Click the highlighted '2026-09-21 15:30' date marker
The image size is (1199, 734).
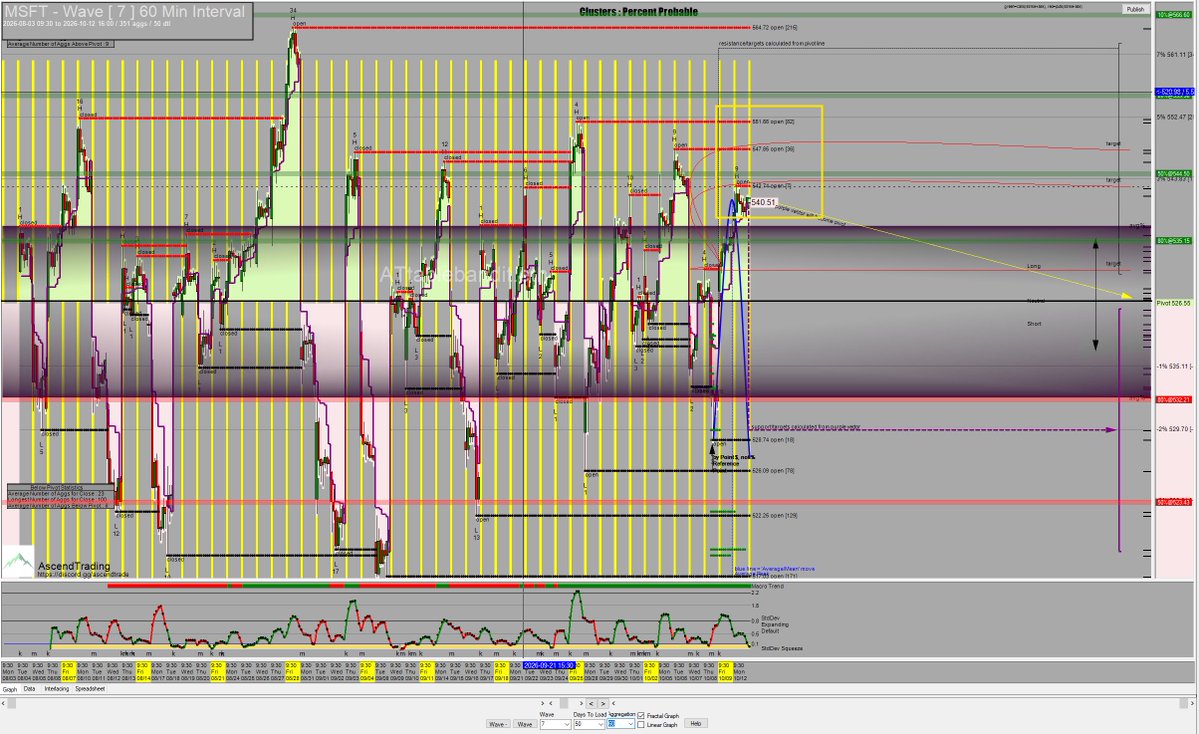548,666
